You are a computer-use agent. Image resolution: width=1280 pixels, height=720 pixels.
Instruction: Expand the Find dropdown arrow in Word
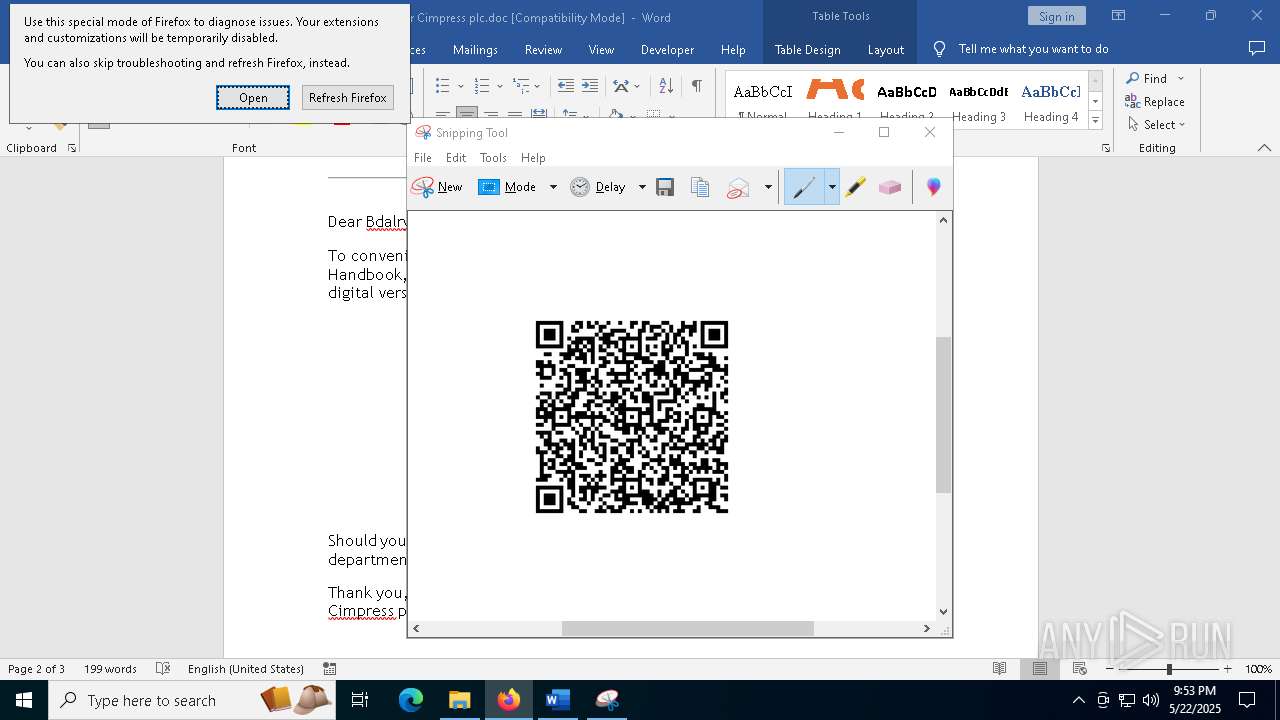point(1181,78)
